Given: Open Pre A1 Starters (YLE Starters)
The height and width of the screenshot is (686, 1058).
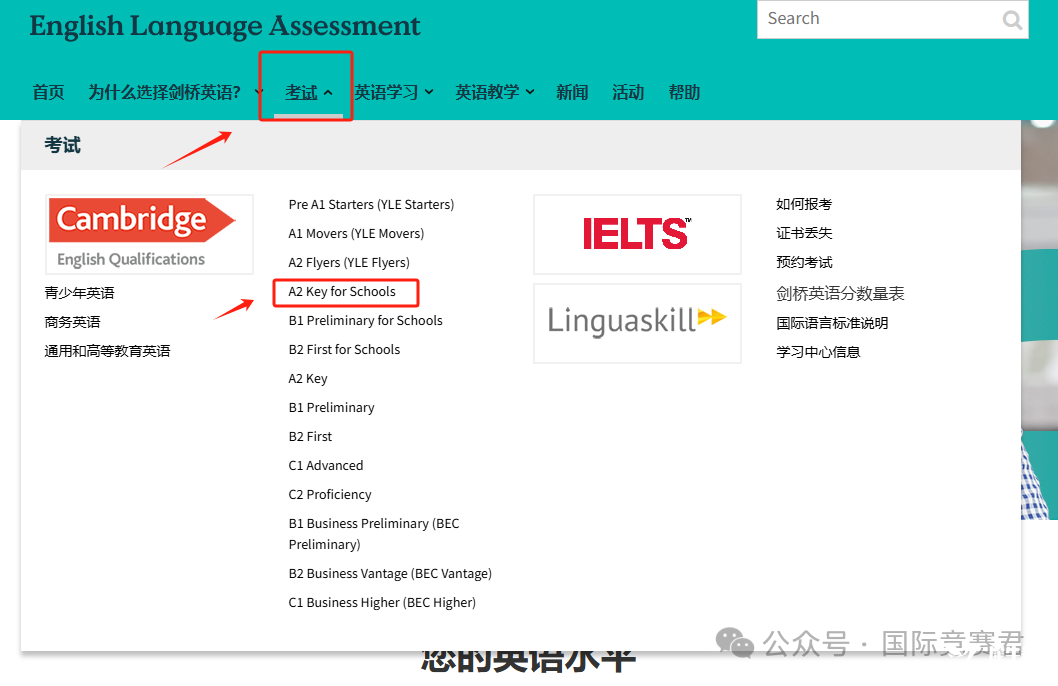Looking at the screenshot, I should (371, 204).
